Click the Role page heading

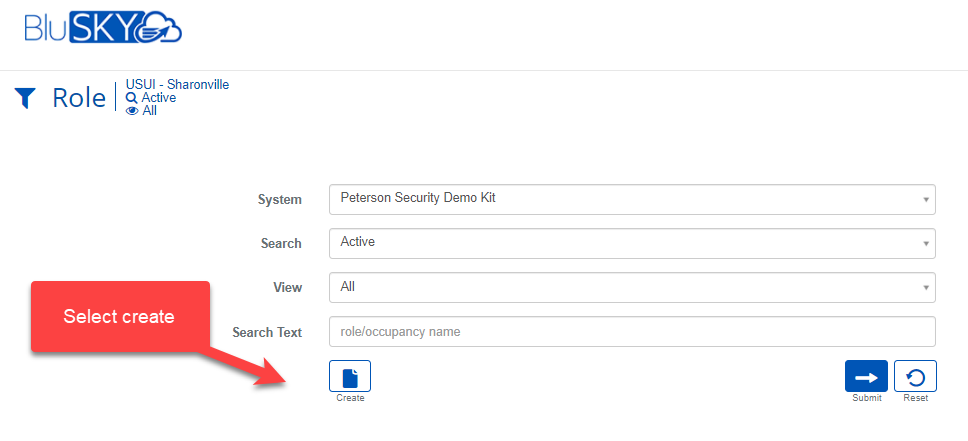pos(79,98)
